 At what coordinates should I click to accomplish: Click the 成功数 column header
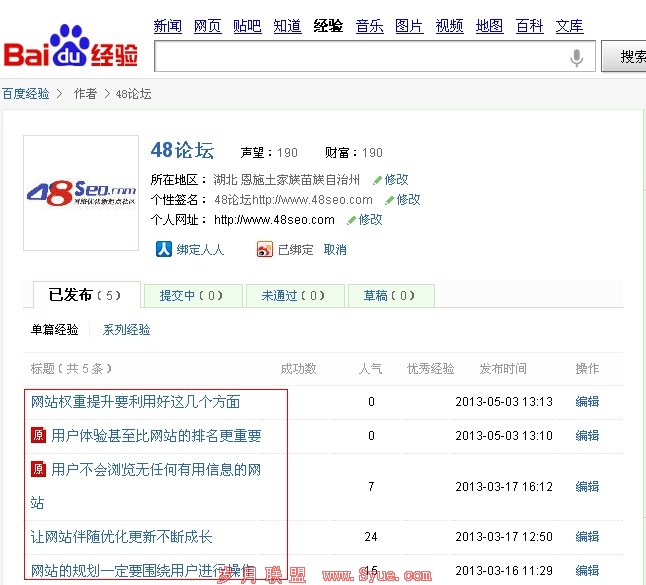298,368
